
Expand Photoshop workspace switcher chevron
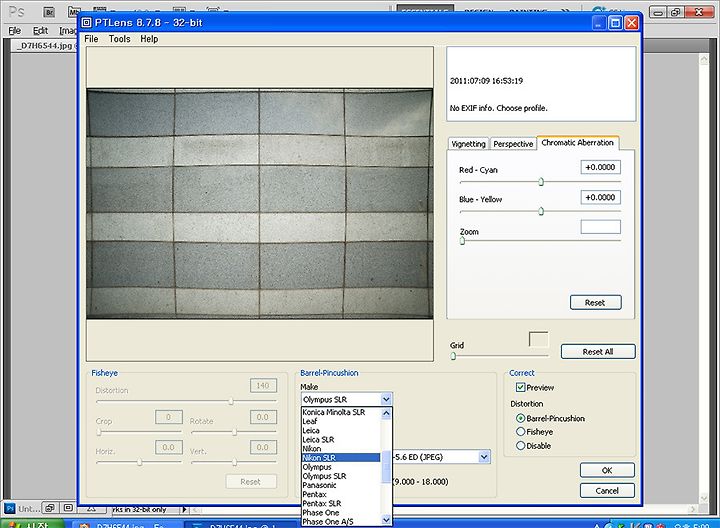[567, 10]
